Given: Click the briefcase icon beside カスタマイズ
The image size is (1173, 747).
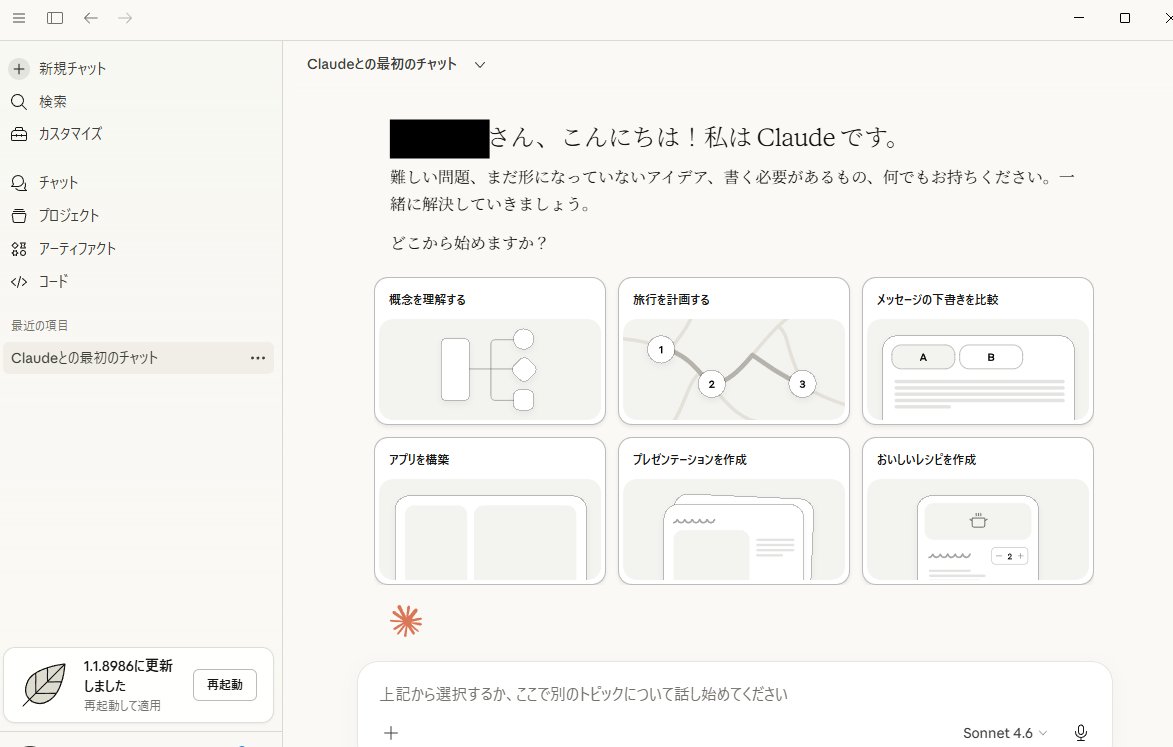Looking at the screenshot, I should (19, 135).
